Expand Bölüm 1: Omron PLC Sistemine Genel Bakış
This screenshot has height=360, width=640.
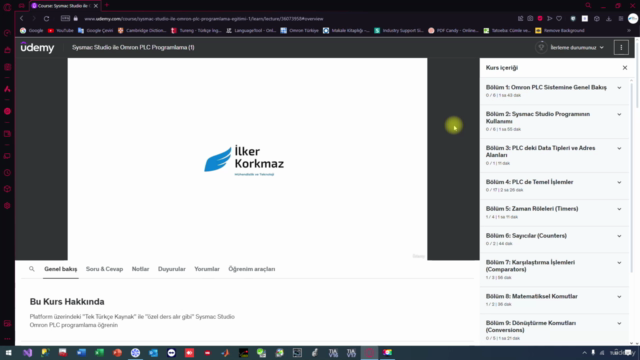(x=554, y=91)
